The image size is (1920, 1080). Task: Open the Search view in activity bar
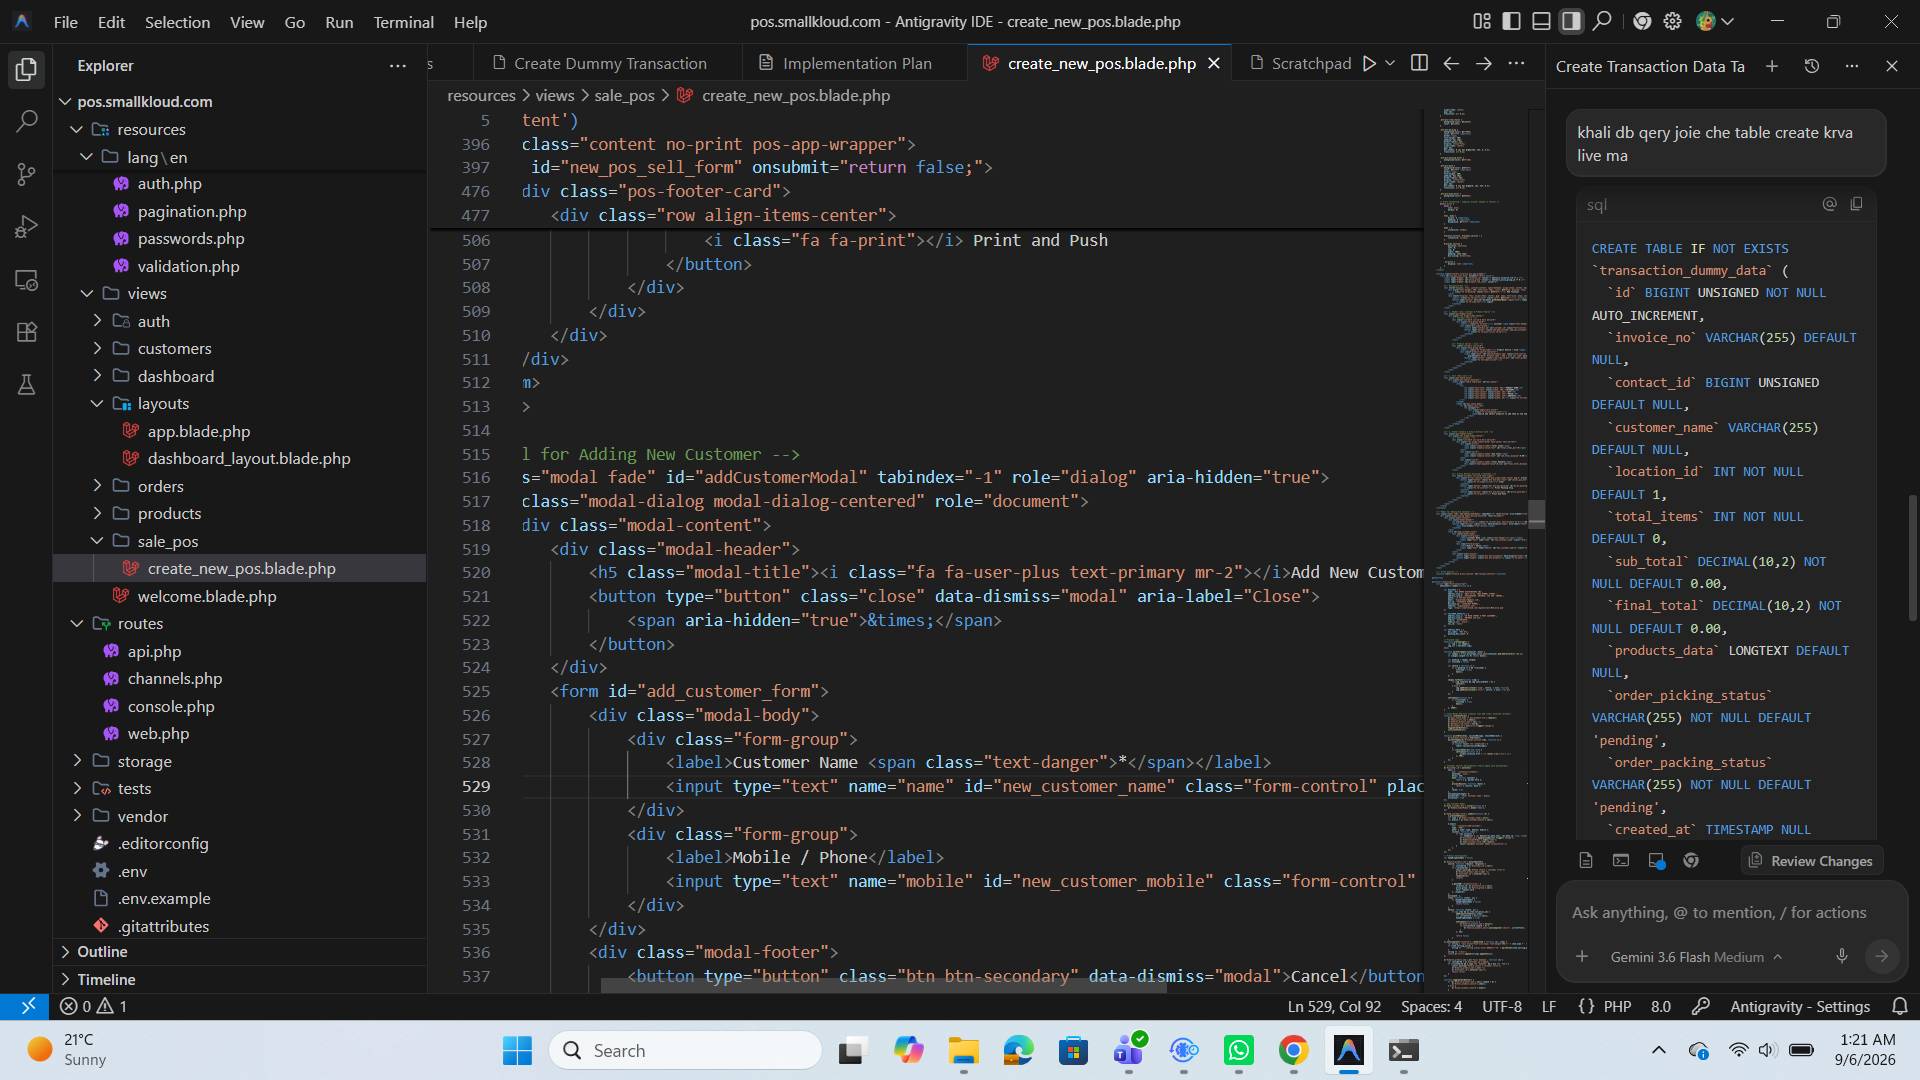pyautogui.click(x=27, y=122)
